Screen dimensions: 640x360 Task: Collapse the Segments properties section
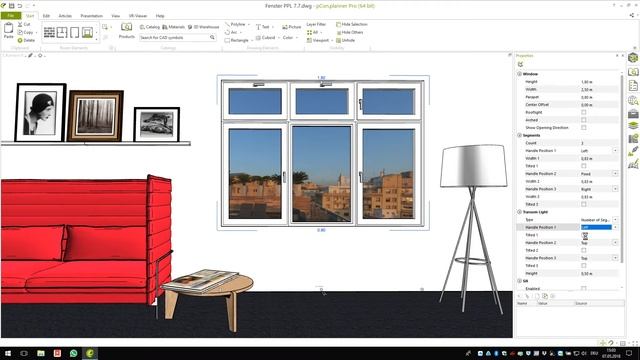(x=520, y=135)
